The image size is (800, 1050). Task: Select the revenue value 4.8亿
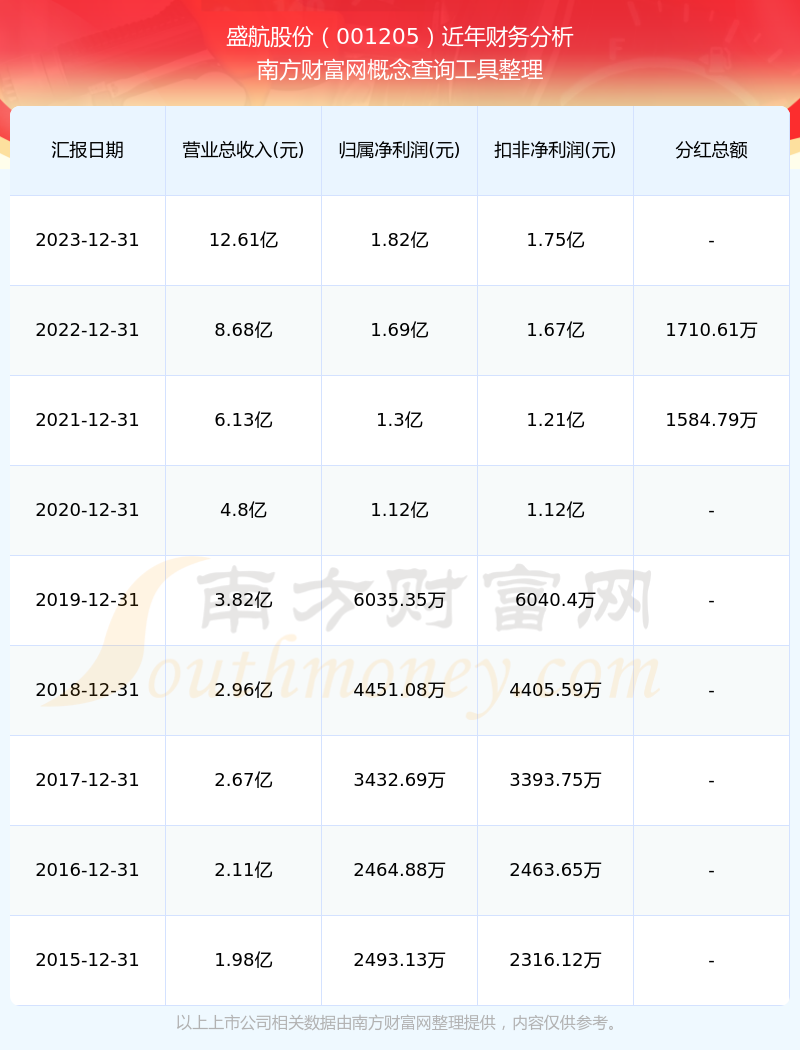pos(244,510)
